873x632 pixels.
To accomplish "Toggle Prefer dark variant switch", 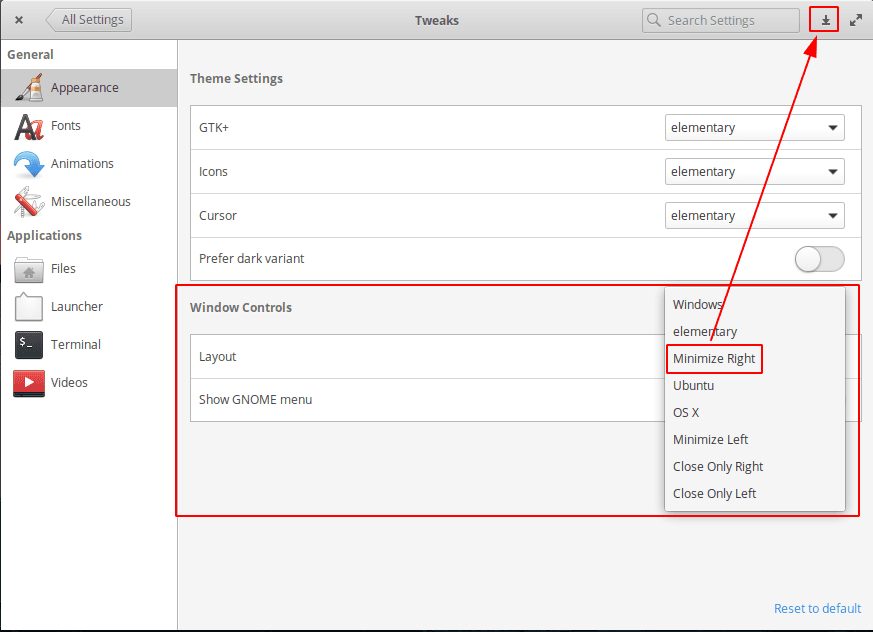I will click(819, 258).
